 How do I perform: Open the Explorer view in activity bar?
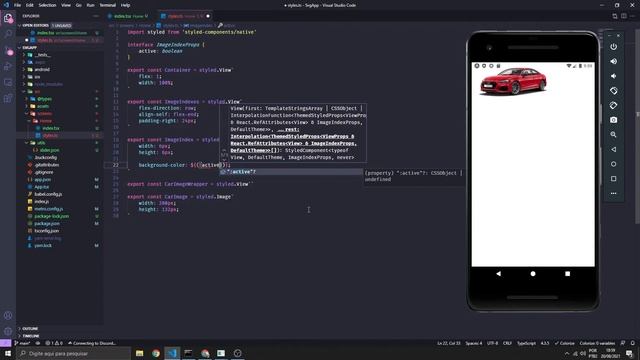click(8, 18)
